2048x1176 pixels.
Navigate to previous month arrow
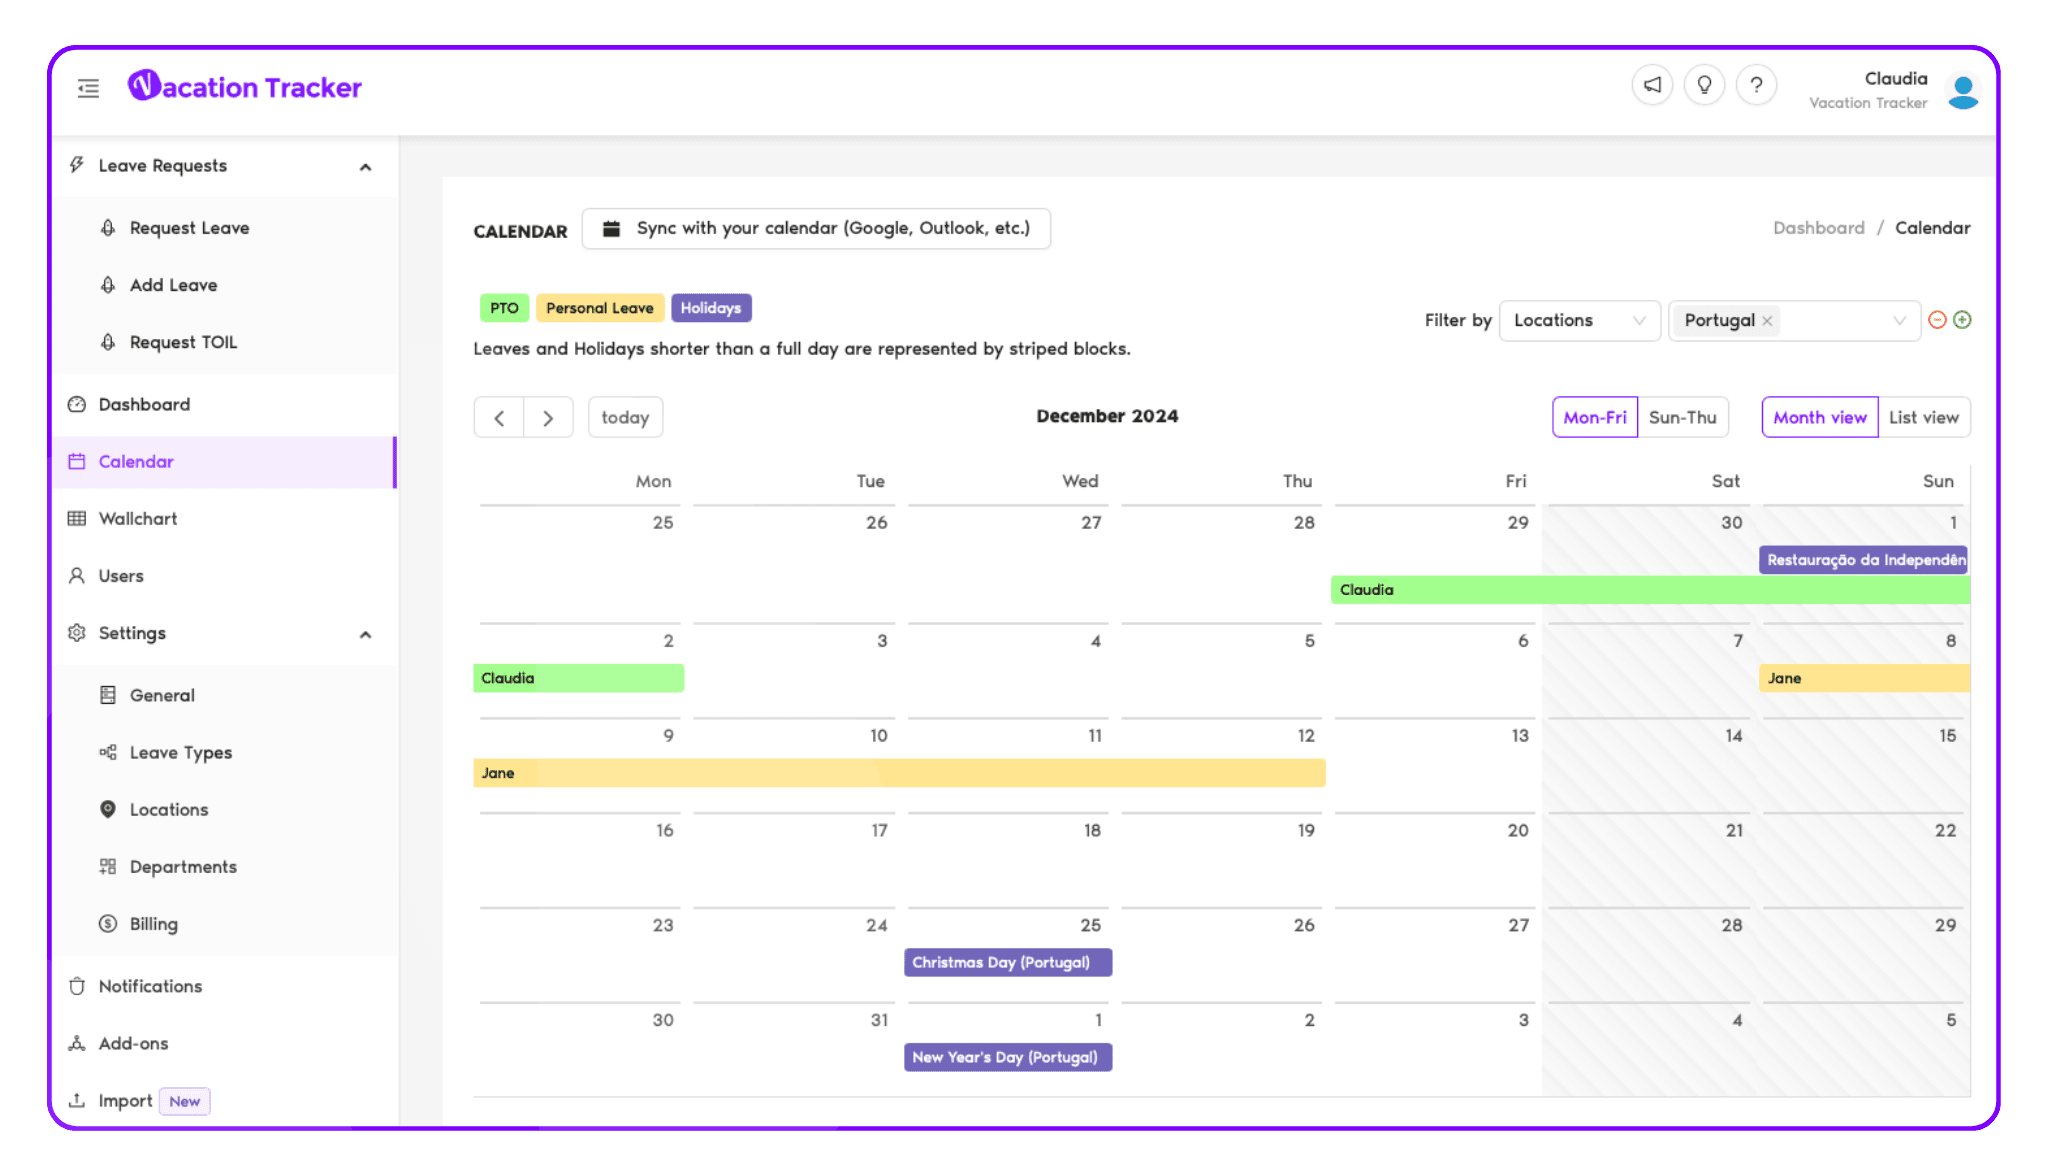point(499,416)
